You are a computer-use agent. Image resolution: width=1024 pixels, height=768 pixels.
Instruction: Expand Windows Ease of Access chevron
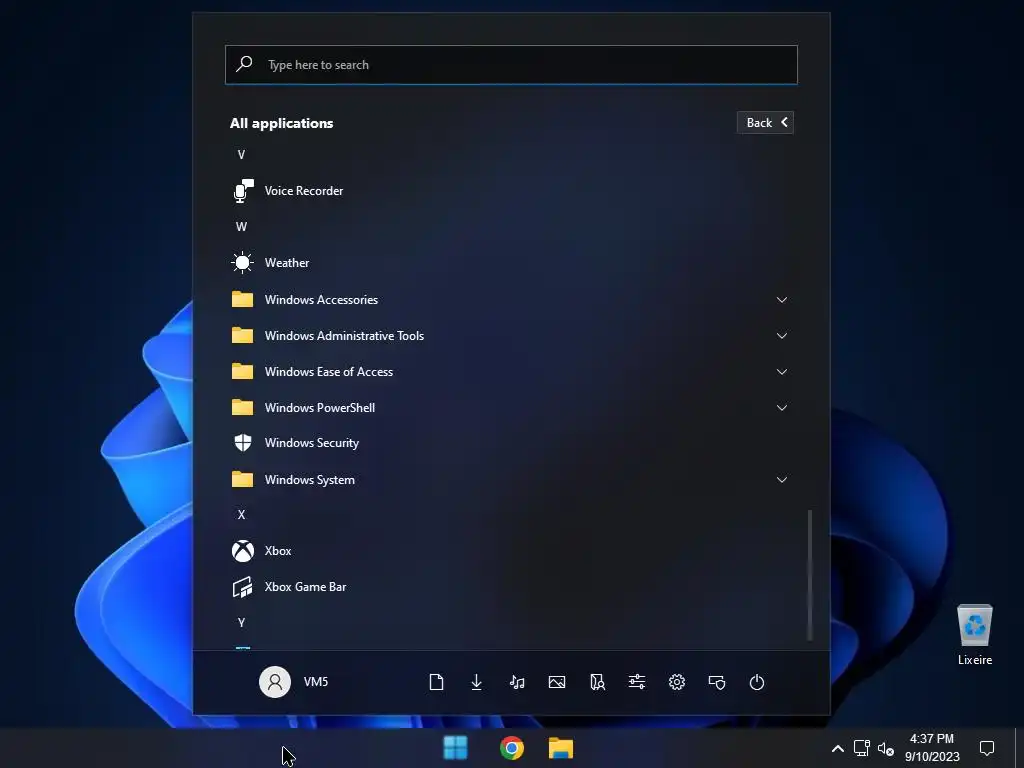[782, 372]
